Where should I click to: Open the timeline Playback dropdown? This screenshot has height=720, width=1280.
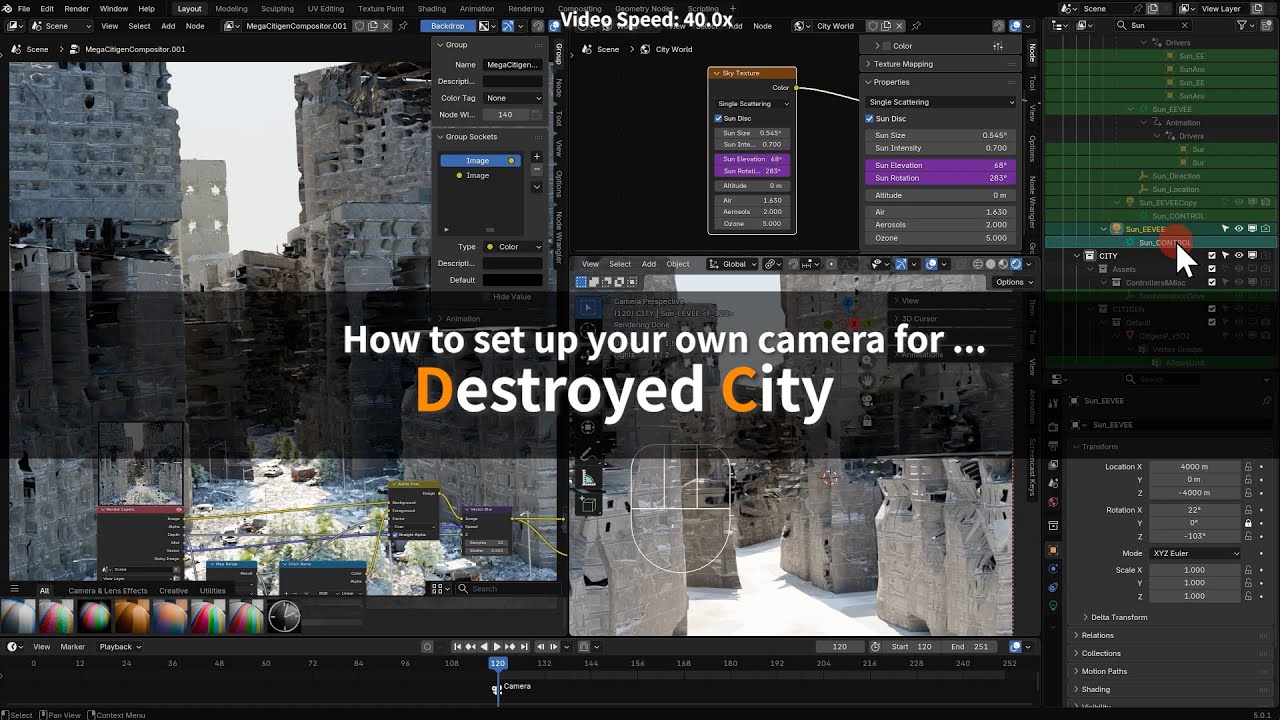(120, 647)
